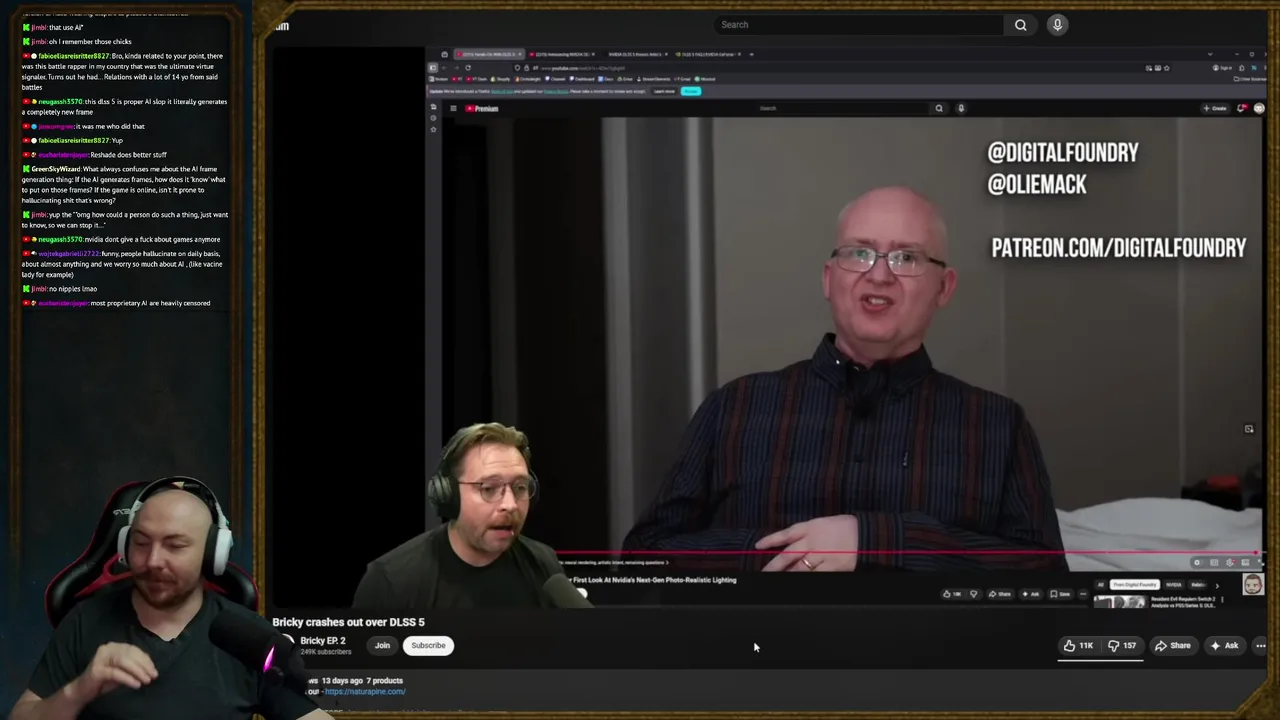Click the @DIGITALFOUNDRY overlay text

pyautogui.click(x=1063, y=153)
